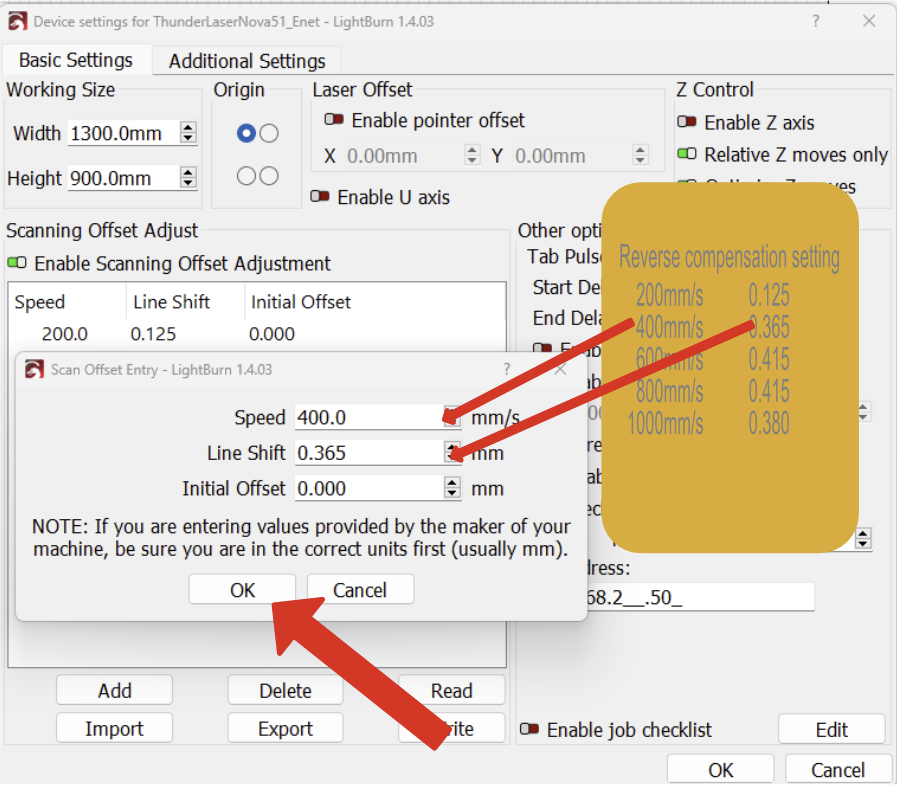Adjust Initial Offset spinner in Scan Offset Entry
Screen dimensions: 897x785
pyautogui.click(x=452, y=488)
